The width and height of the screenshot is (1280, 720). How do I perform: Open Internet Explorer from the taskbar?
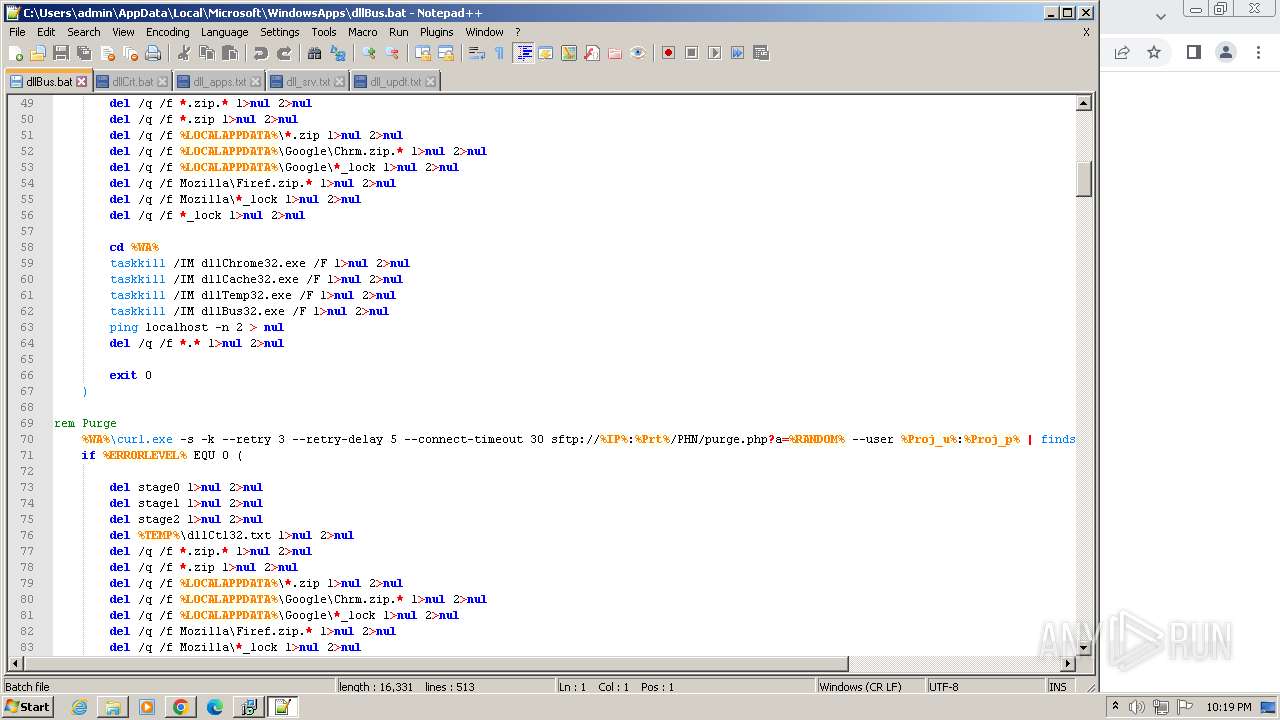(x=79, y=707)
